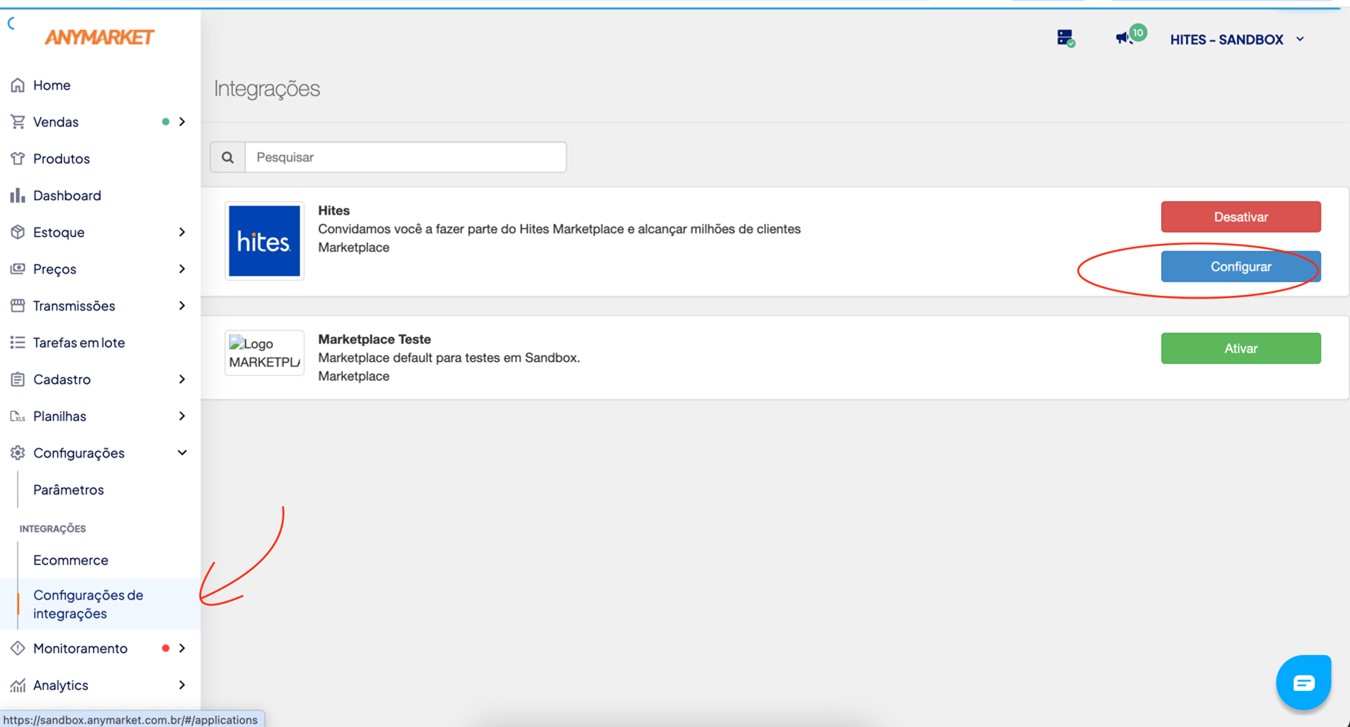Click the Pesquisar search field
This screenshot has height=727, width=1350.
406,157
